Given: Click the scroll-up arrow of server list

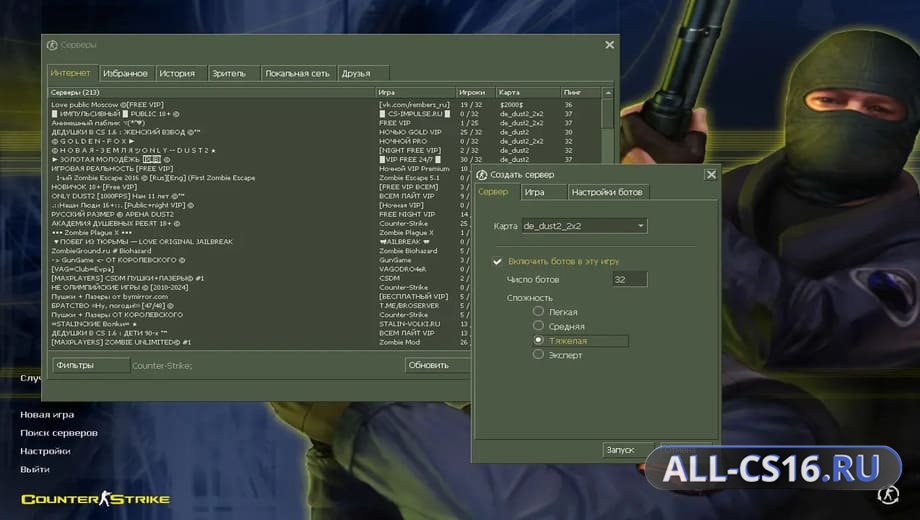Looking at the screenshot, I should point(608,93).
